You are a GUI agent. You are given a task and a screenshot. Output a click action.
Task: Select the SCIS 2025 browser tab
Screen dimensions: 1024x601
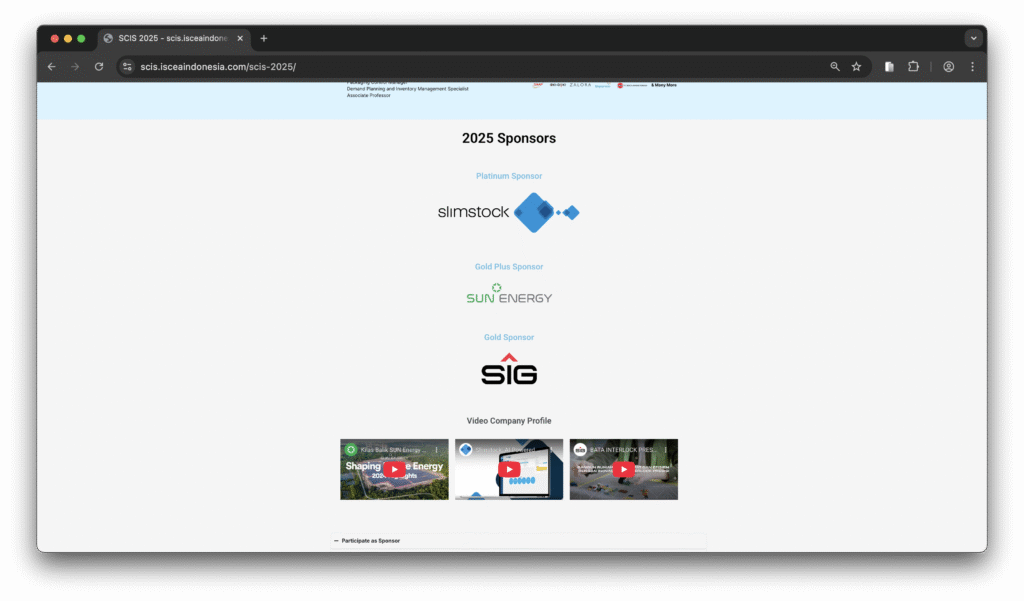(x=170, y=38)
